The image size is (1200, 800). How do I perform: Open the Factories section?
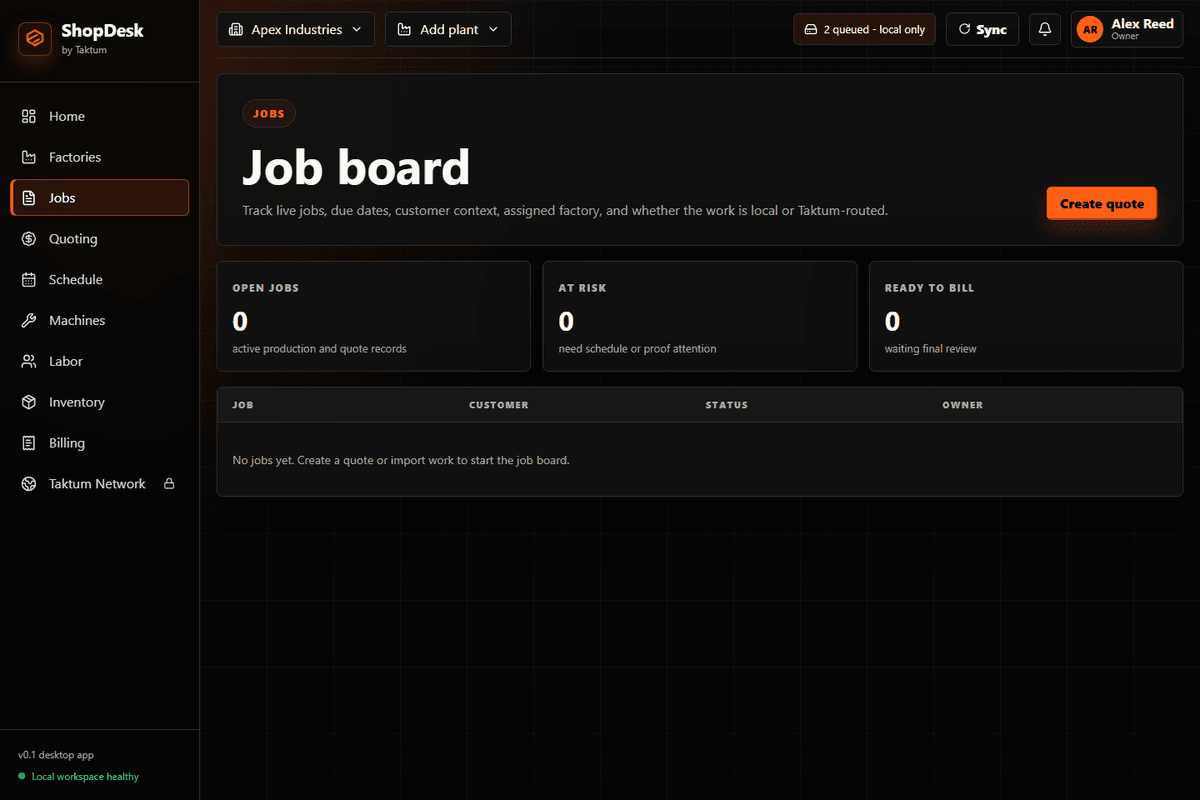(99, 157)
